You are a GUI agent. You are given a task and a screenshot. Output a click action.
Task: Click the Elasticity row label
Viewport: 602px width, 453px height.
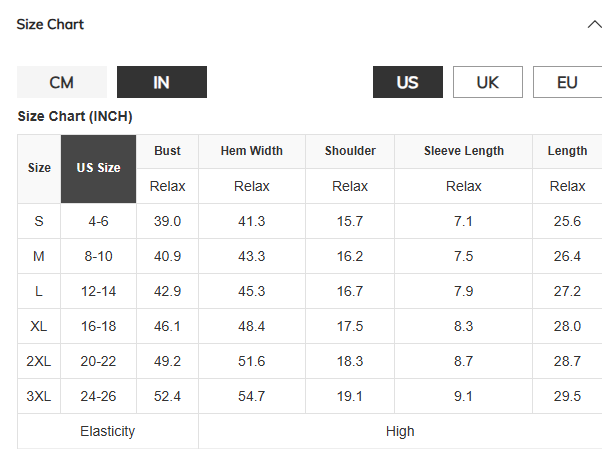click(x=108, y=431)
